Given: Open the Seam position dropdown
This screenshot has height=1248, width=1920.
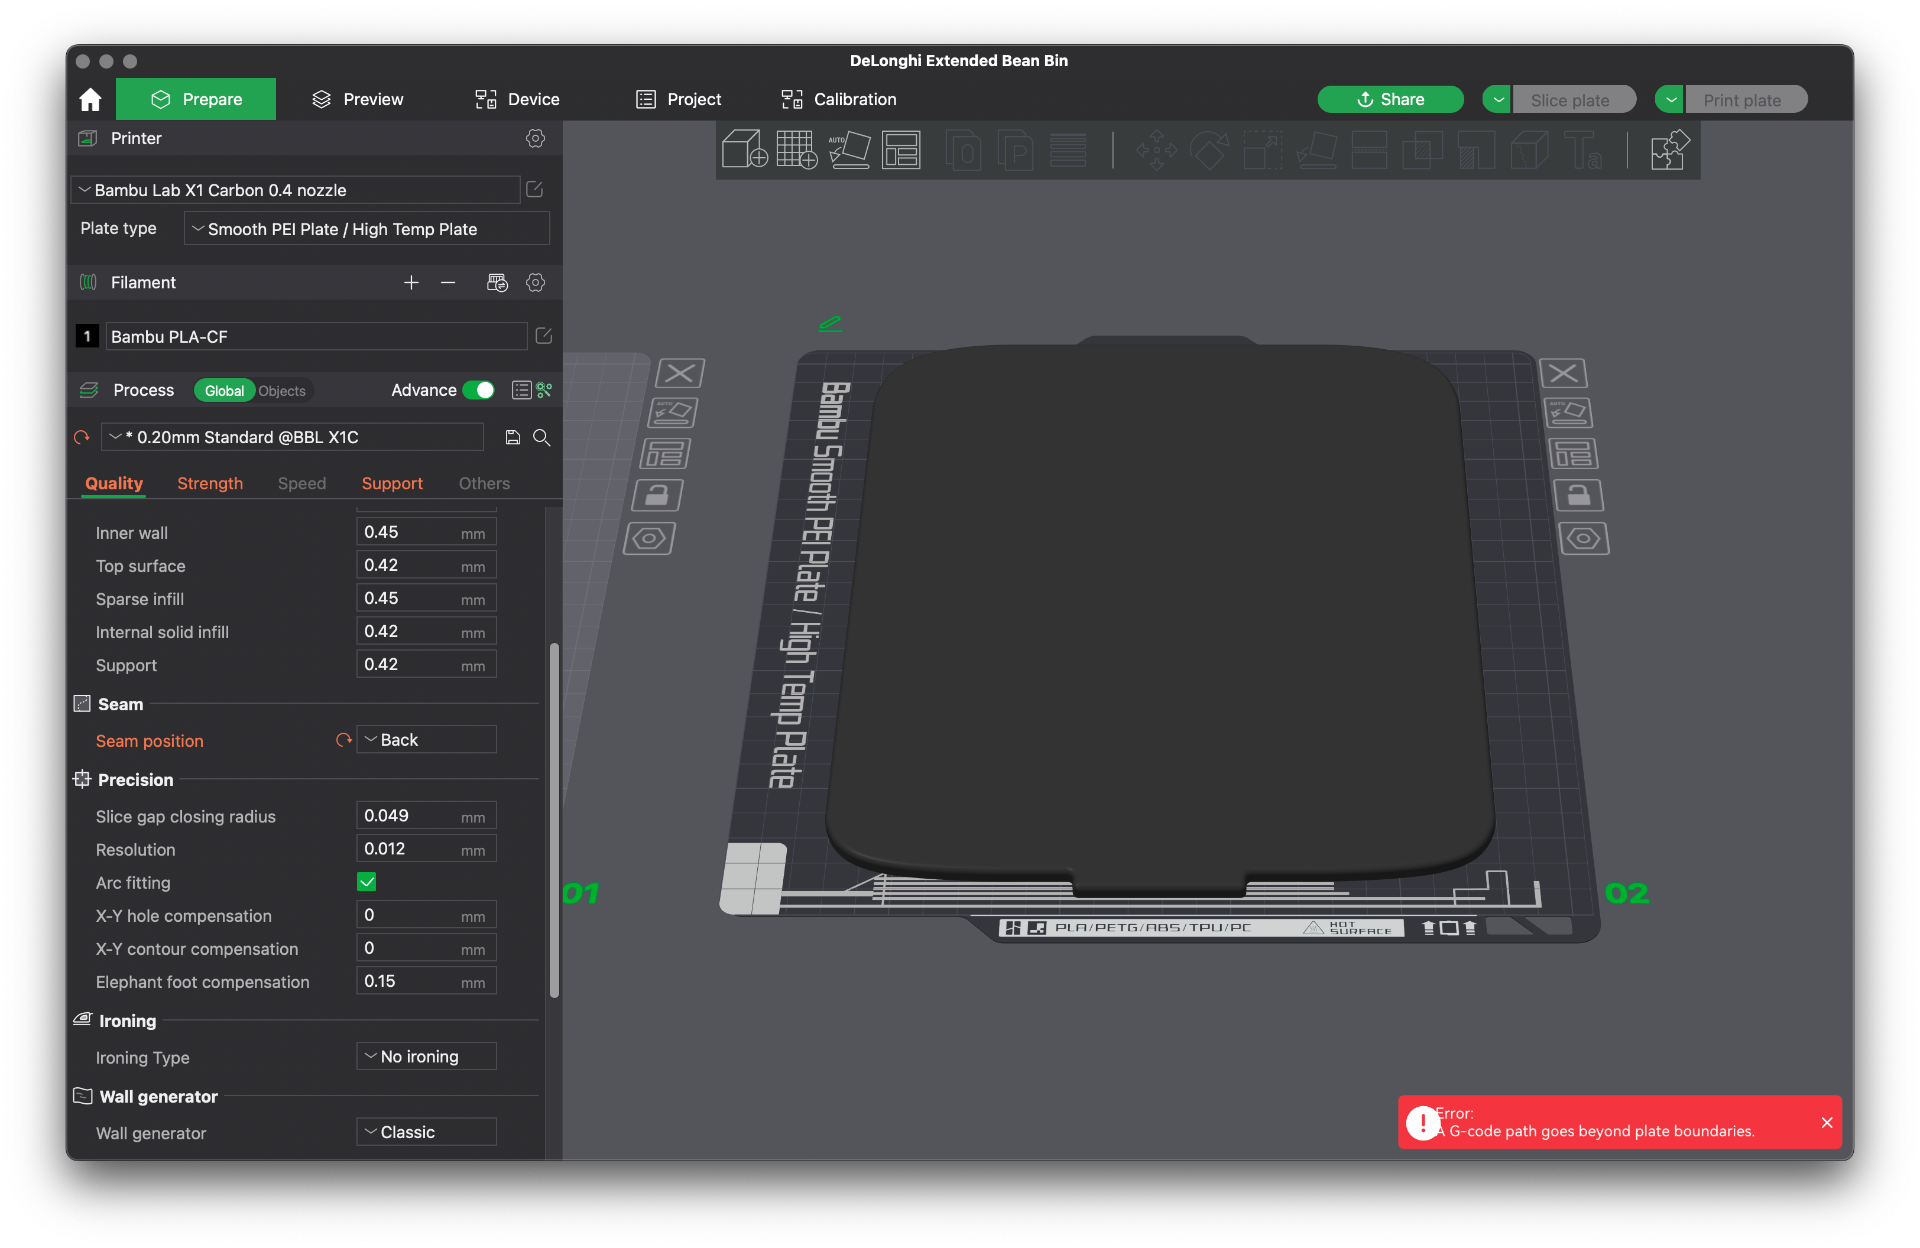Looking at the screenshot, I should (x=427, y=740).
